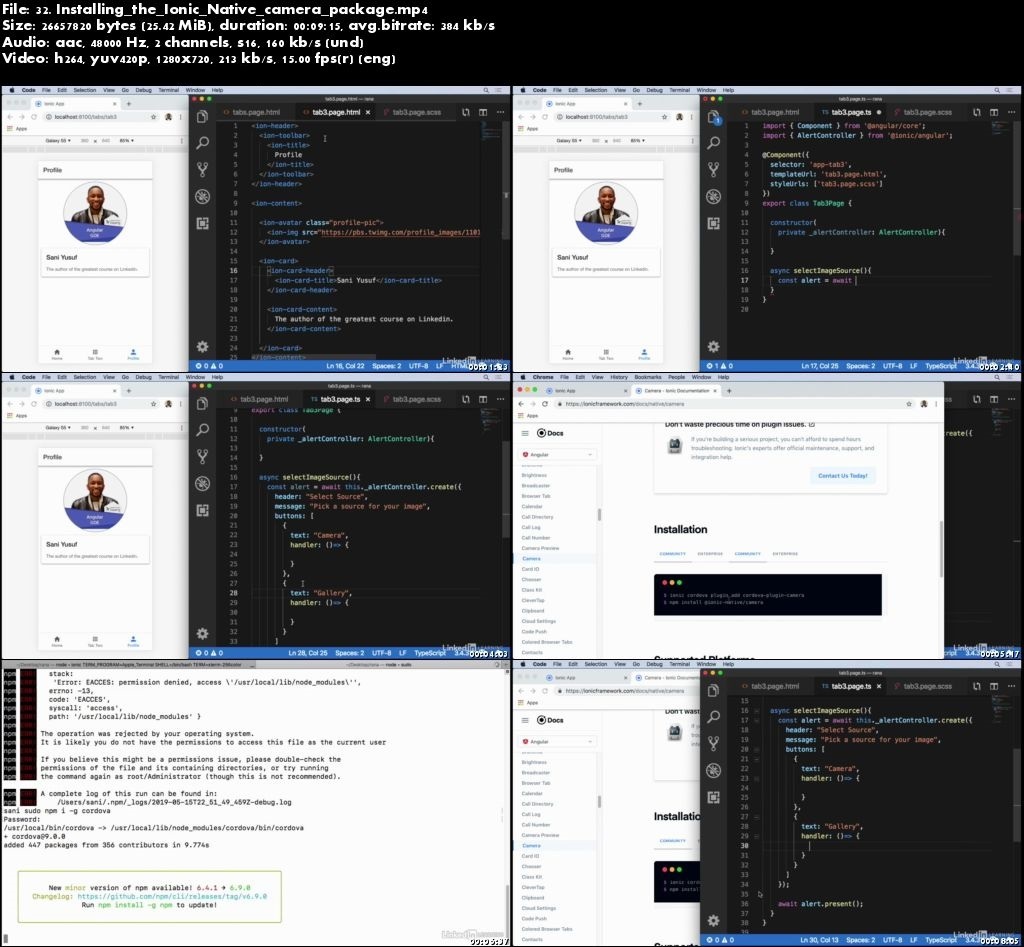The height and width of the screenshot is (947, 1024).
Task: Expand Angular framework dropdown in middle-right frame's docs sidebar
Action: point(558,455)
